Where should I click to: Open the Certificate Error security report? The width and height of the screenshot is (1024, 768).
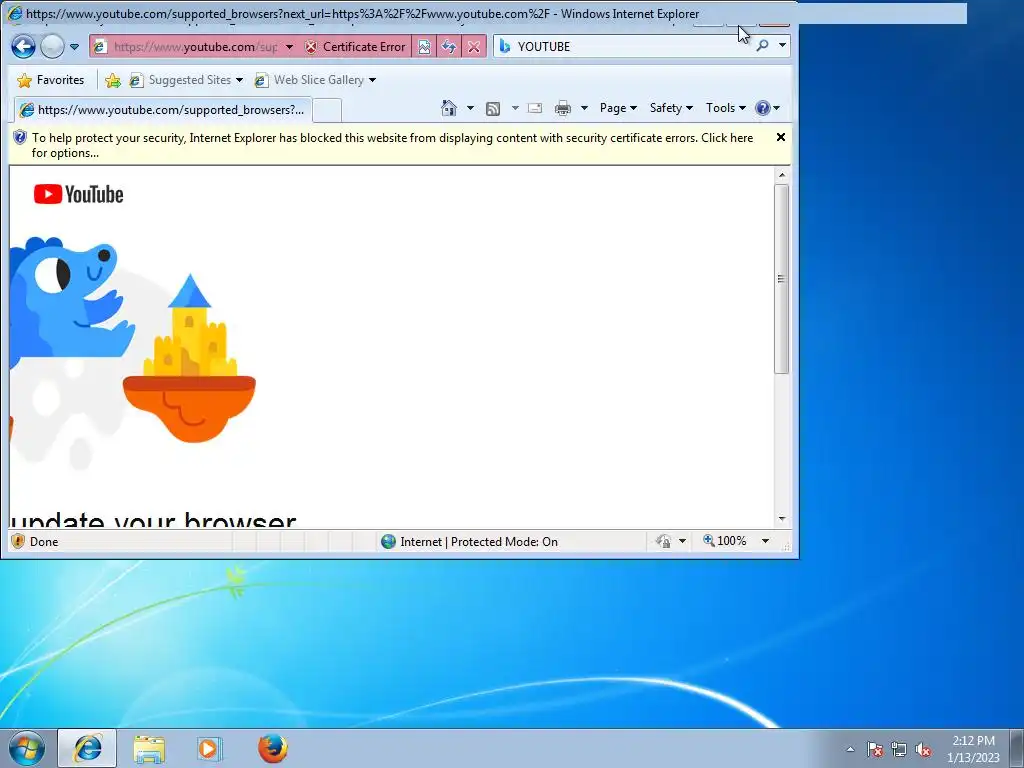click(x=355, y=46)
